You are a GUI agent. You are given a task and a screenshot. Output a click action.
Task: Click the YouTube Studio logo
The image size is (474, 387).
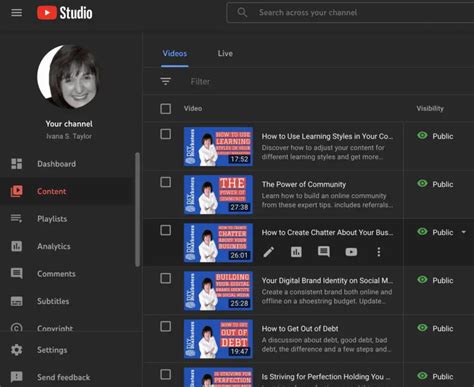pyautogui.click(x=64, y=13)
